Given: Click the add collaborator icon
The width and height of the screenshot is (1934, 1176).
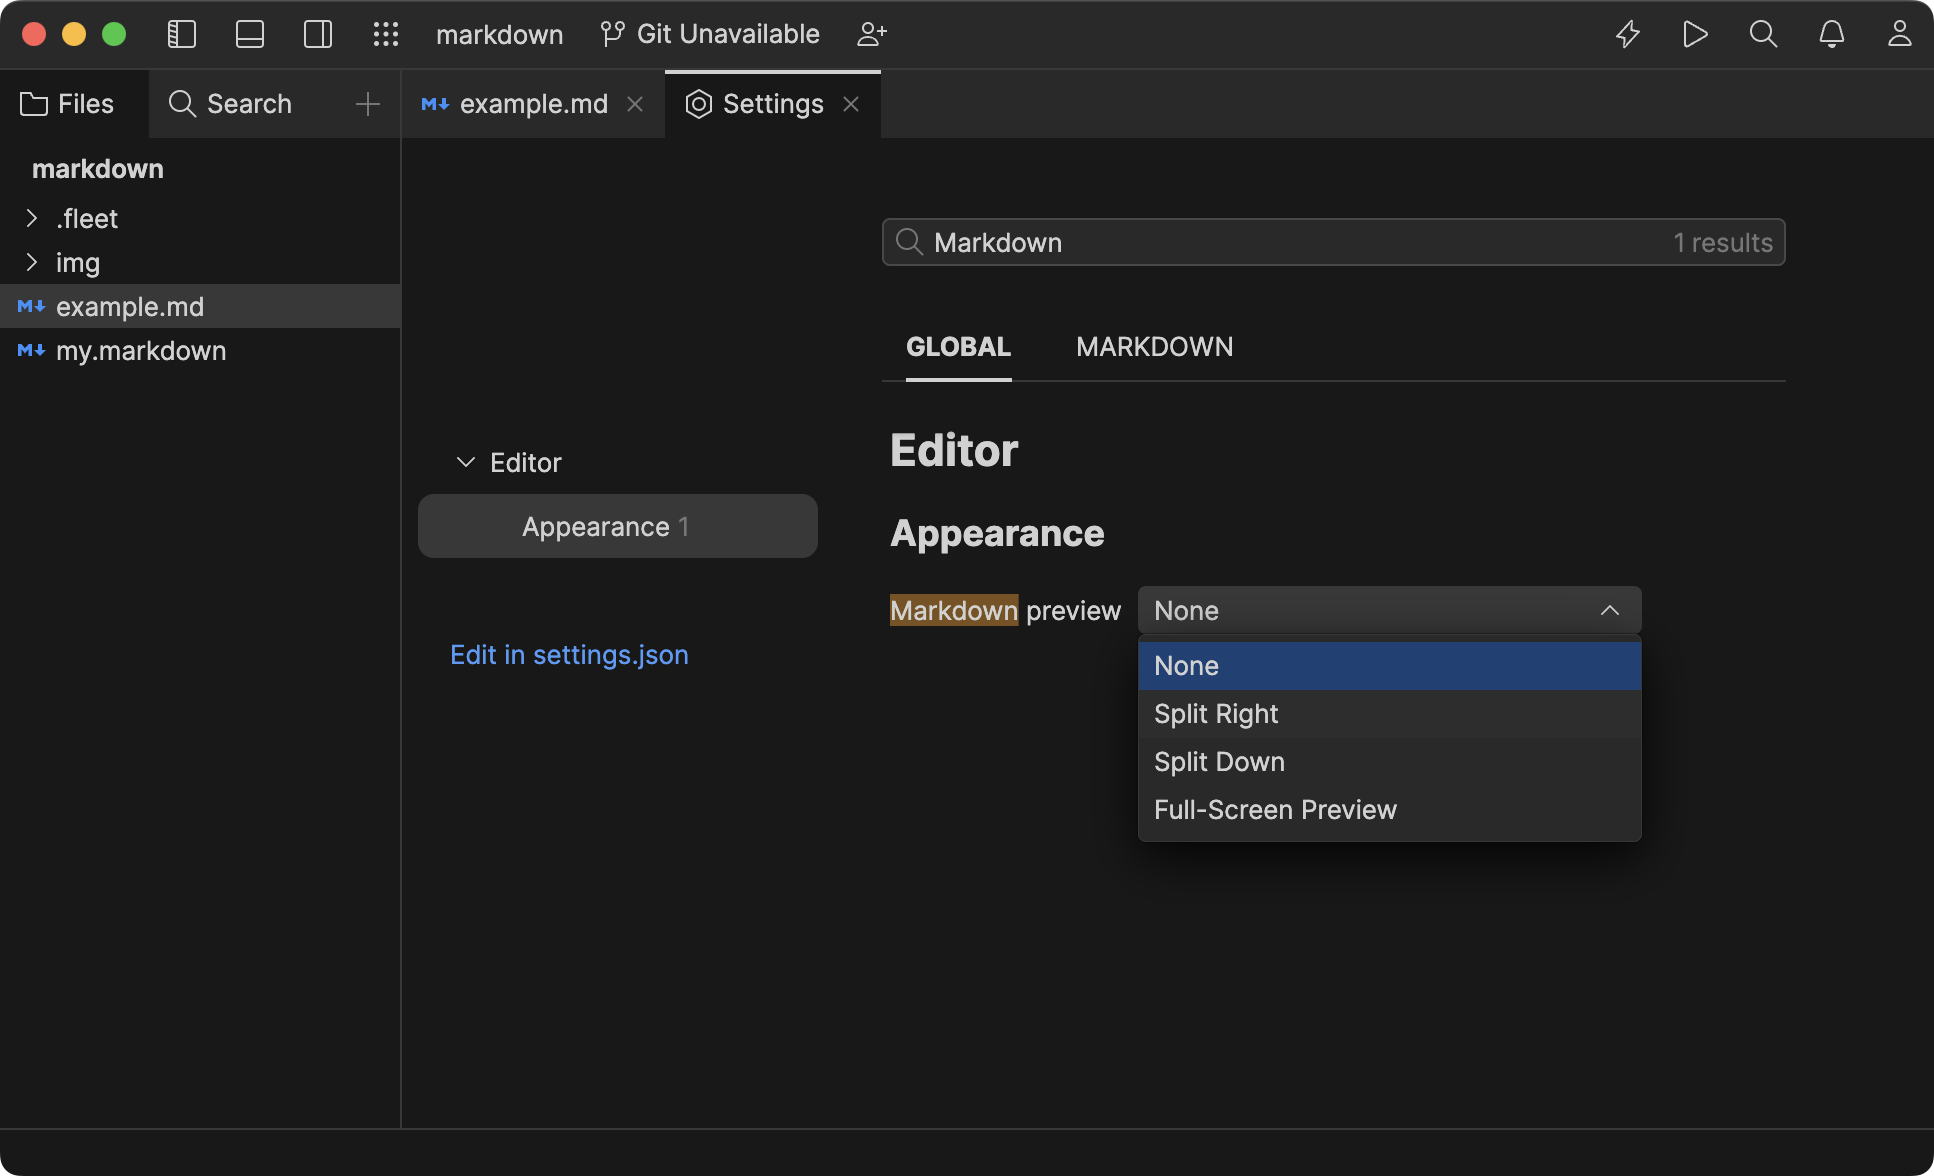Looking at the screenshot, I should pos(872,34).
